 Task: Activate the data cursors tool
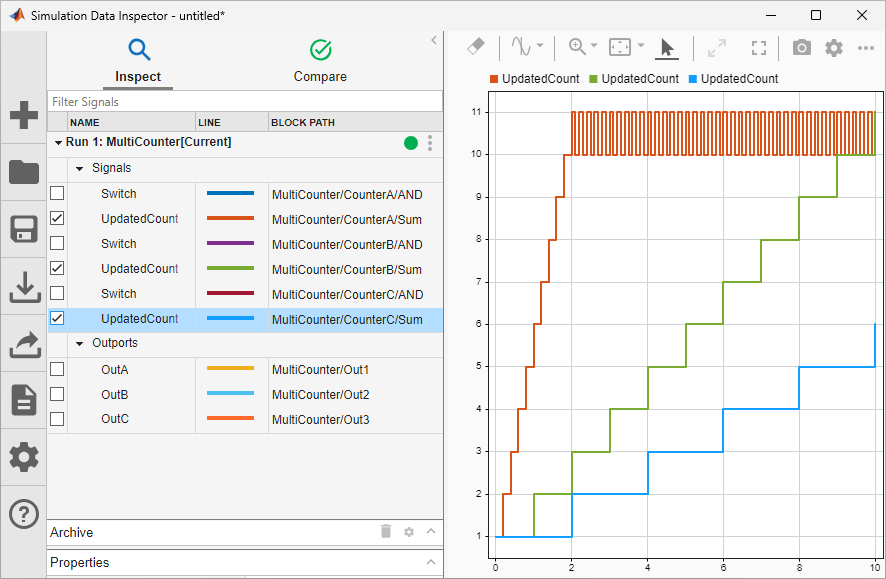[x=519, y=47]
